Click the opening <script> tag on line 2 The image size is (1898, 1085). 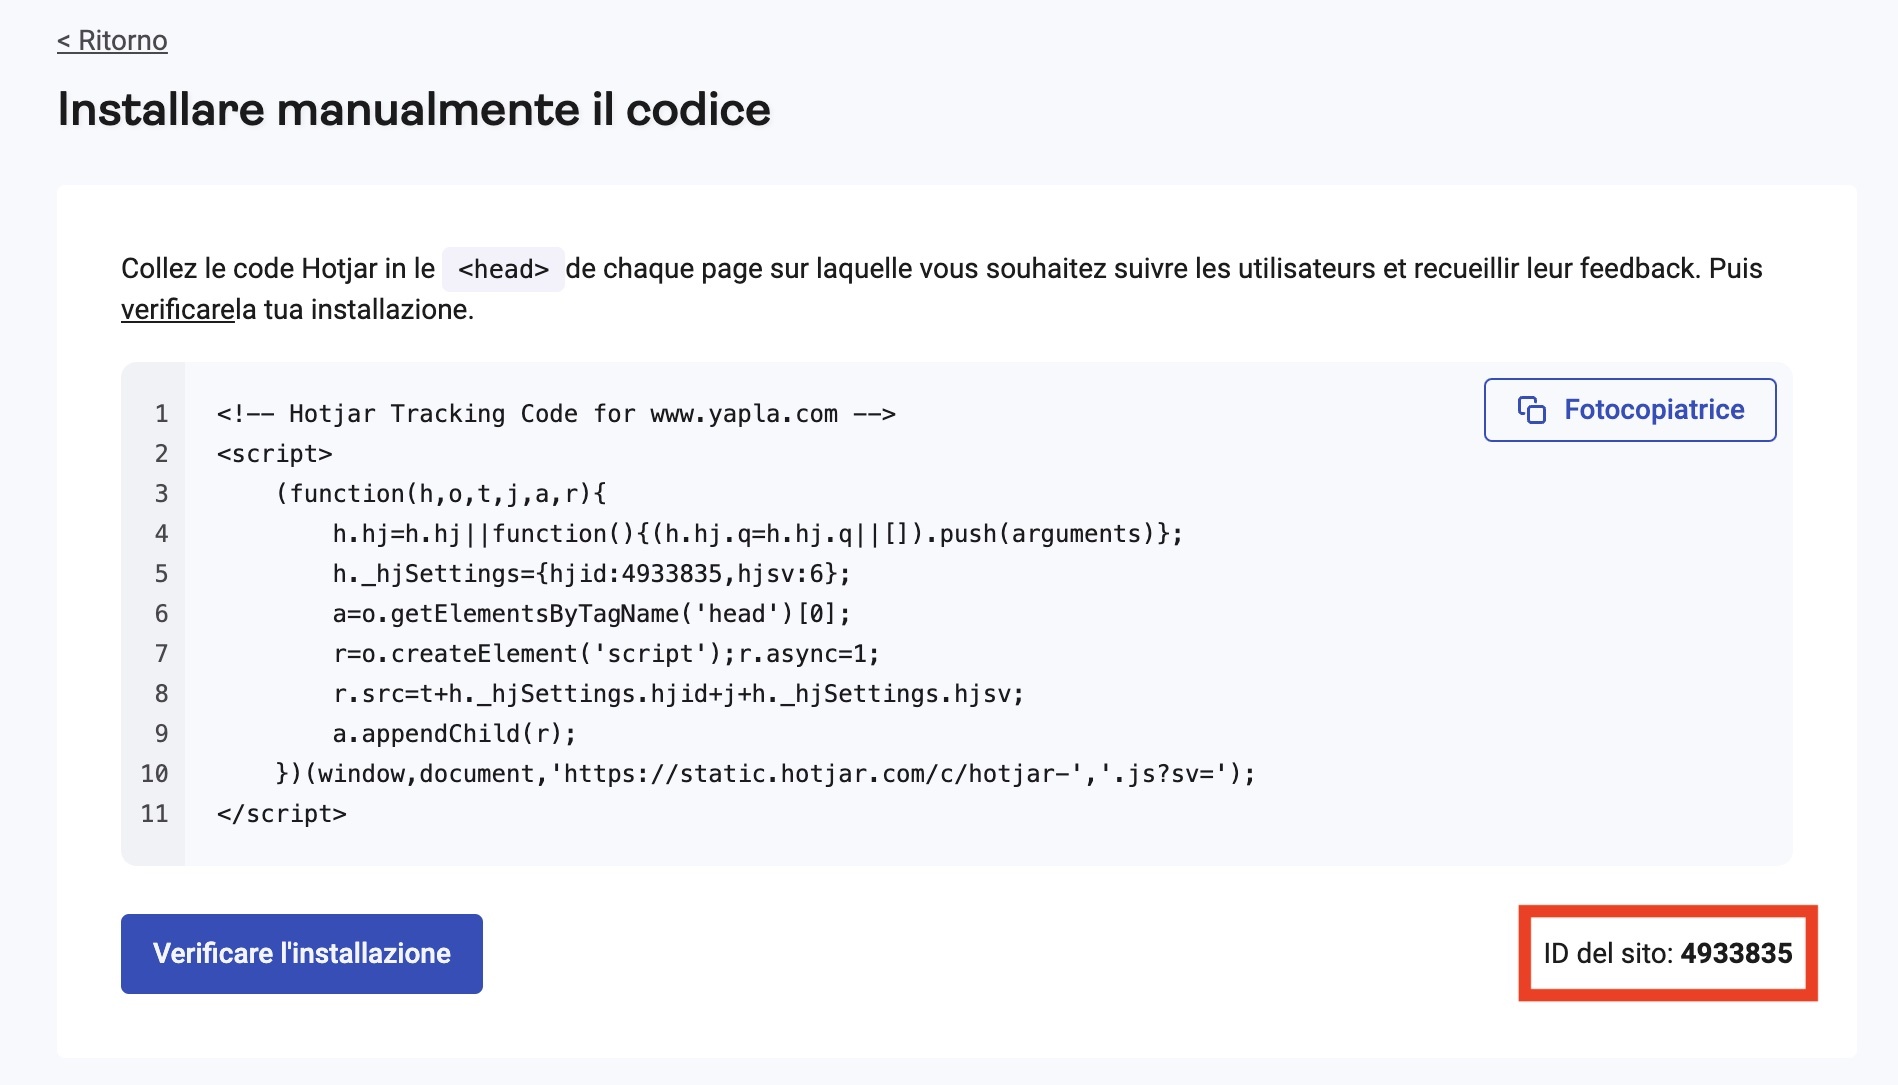click(x=274, y=454)
